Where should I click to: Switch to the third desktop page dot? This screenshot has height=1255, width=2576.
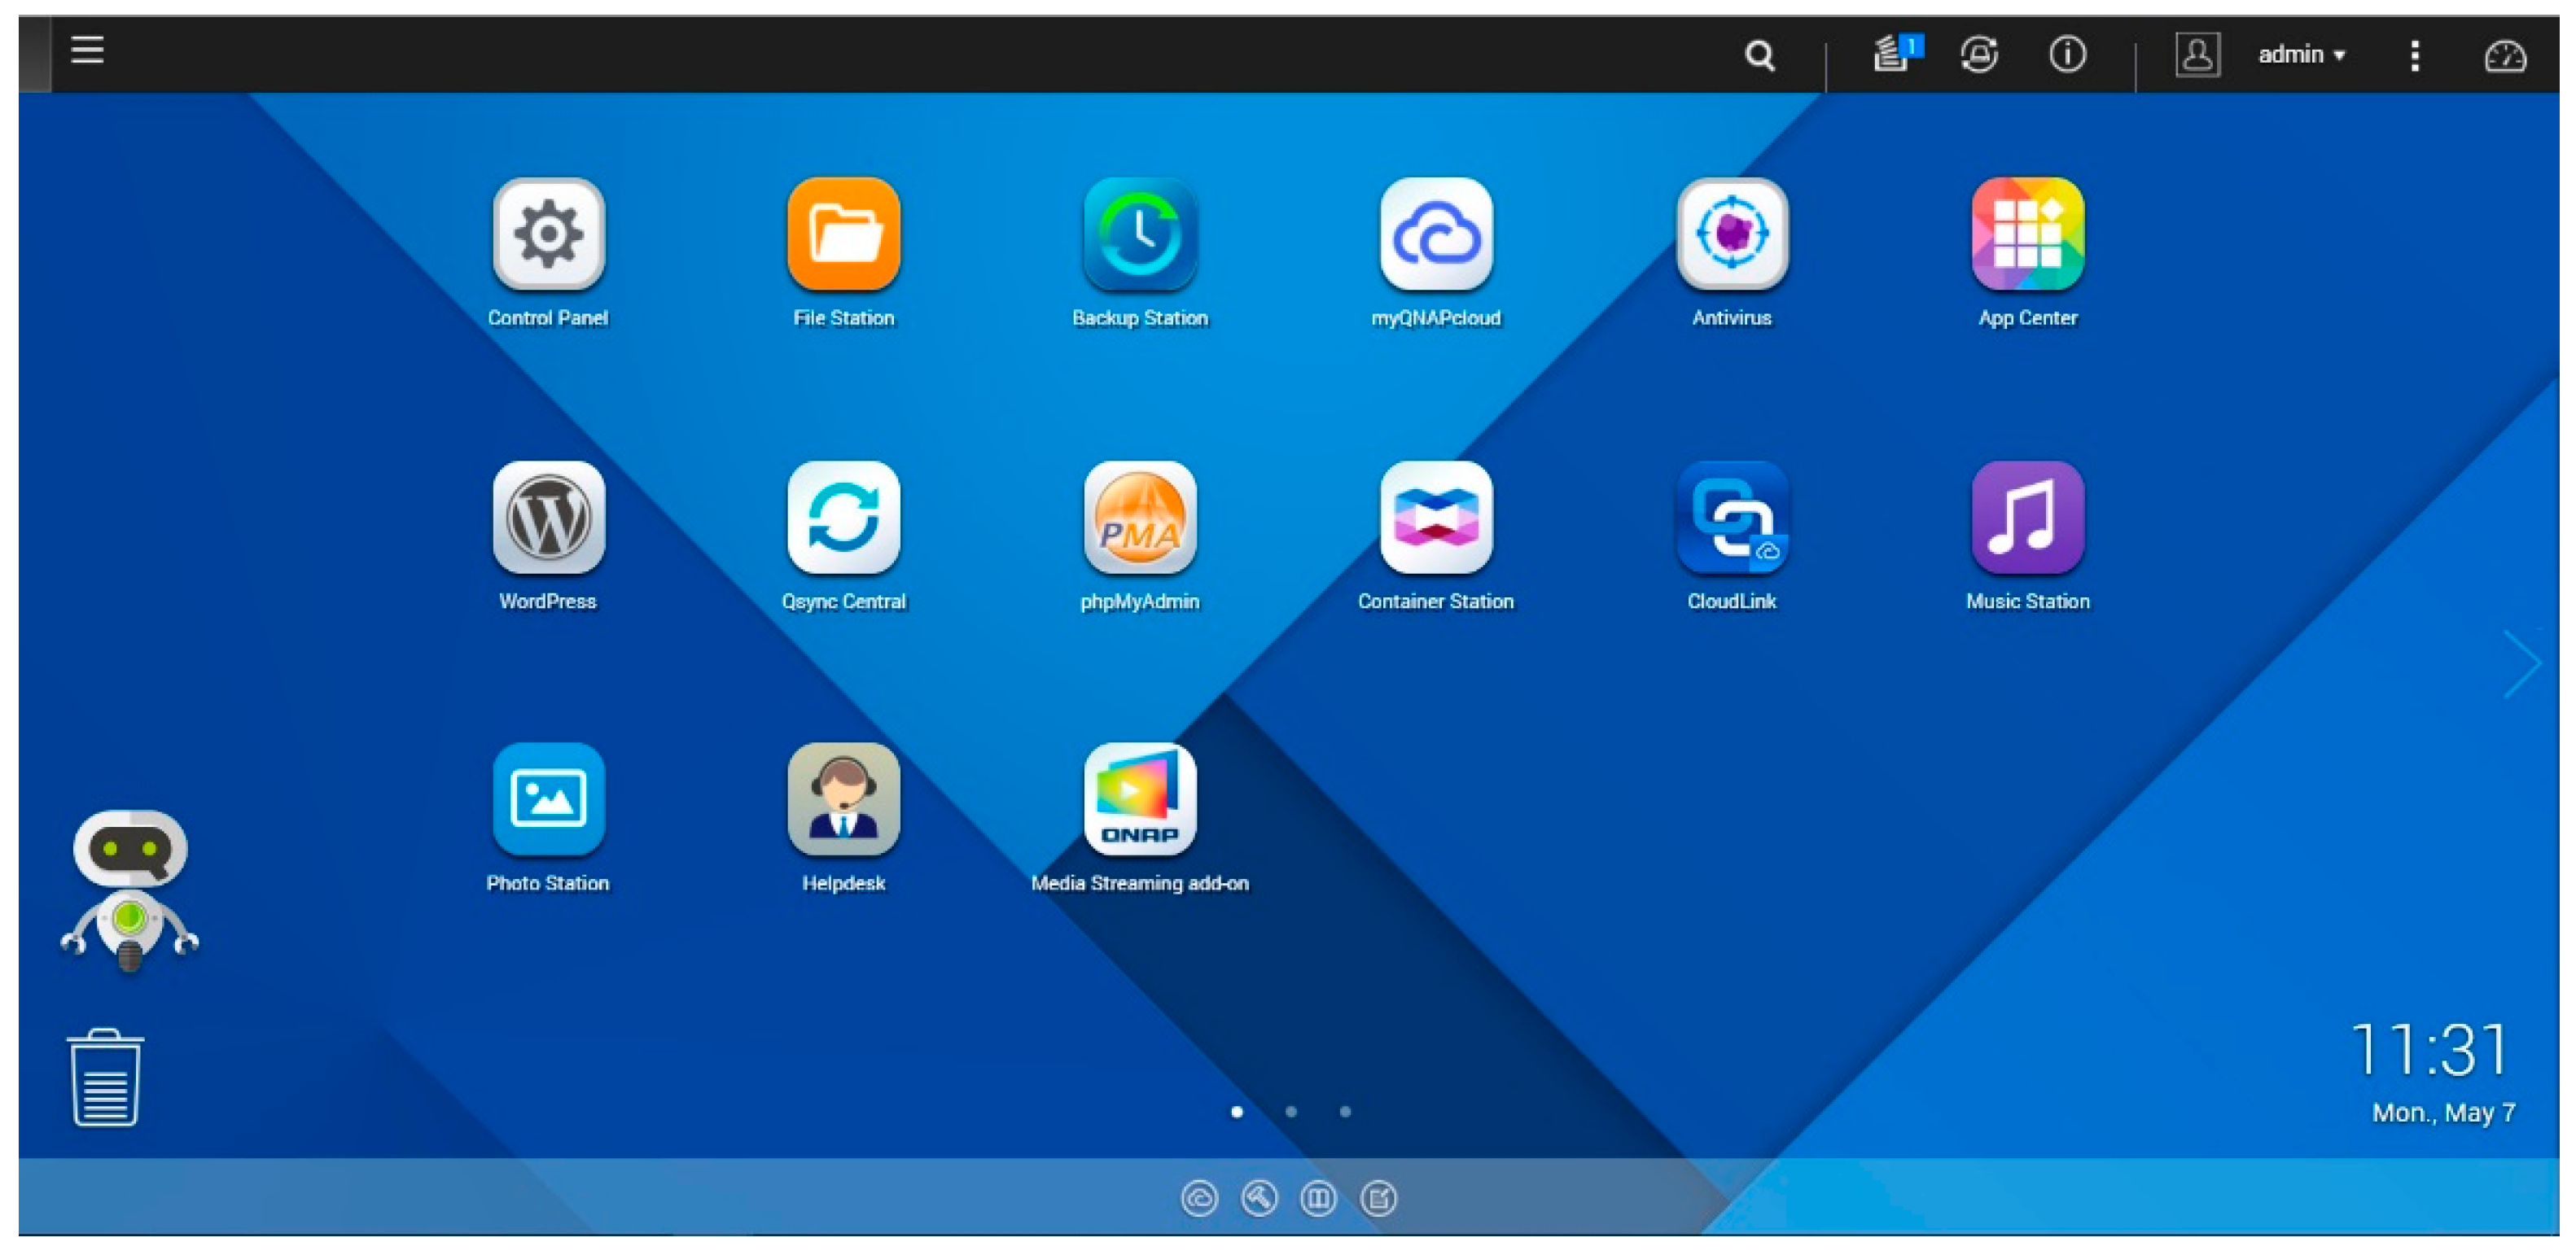pyautogui.click(x=1345, y=1111)
